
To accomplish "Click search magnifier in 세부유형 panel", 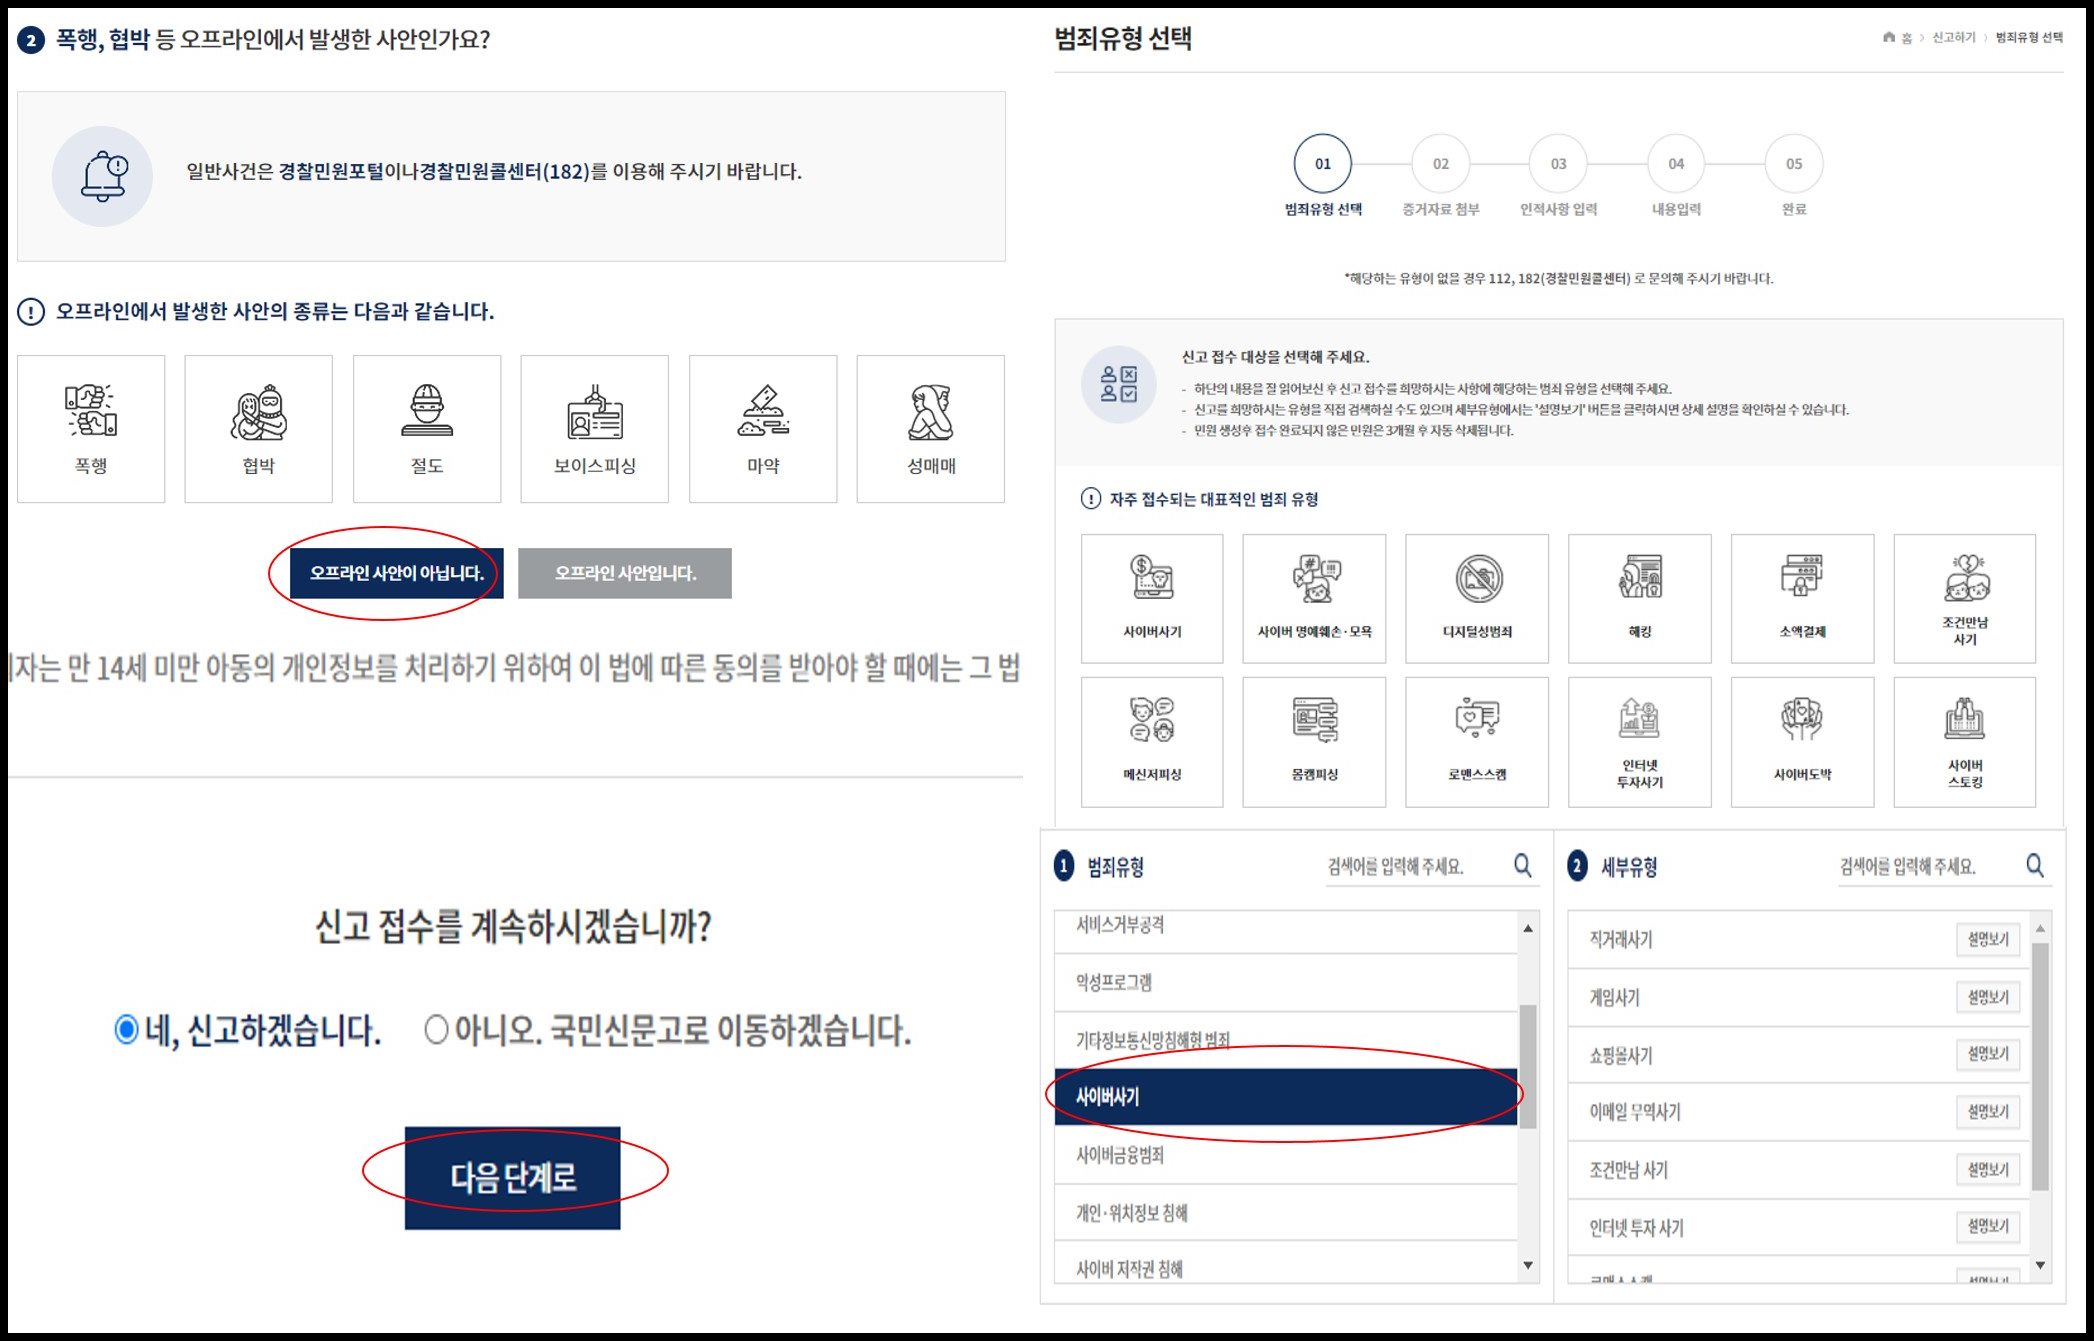I will click(2034, 865).
